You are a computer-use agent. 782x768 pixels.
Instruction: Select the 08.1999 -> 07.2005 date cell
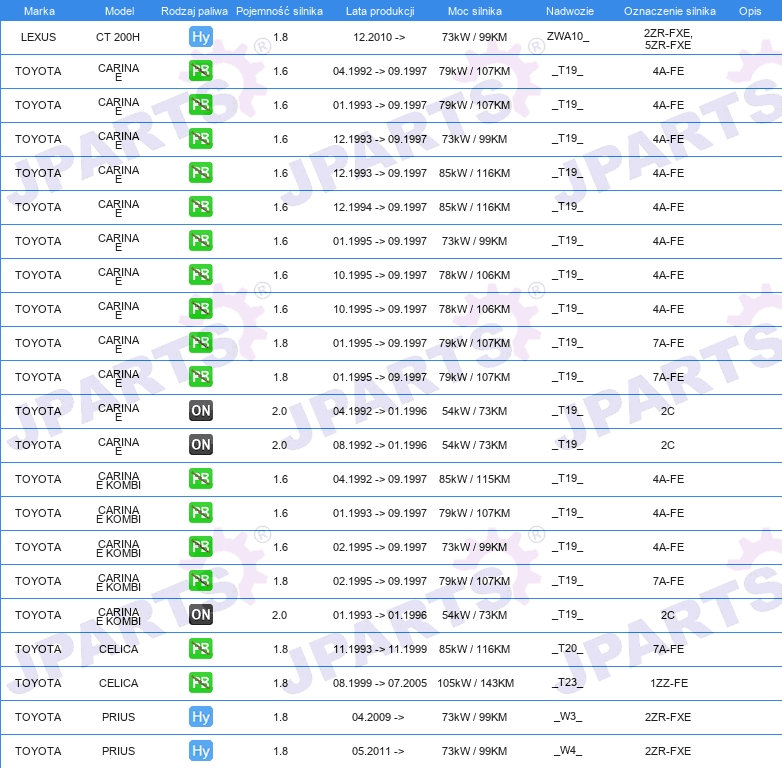pyautogui.click(x=380, y=683)
